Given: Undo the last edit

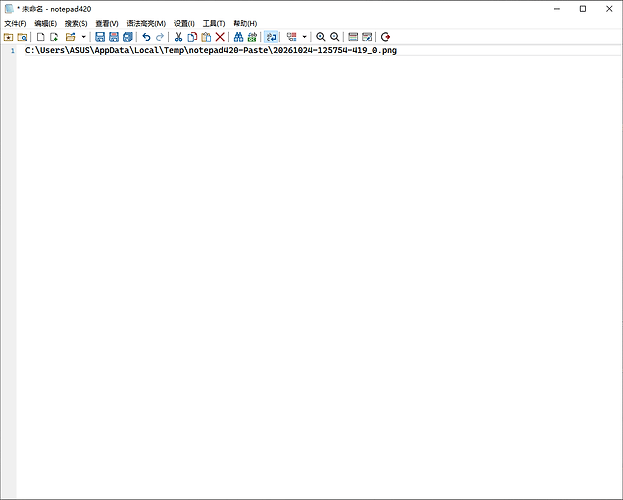Looking at the screenshot, I should pos(146,37).
